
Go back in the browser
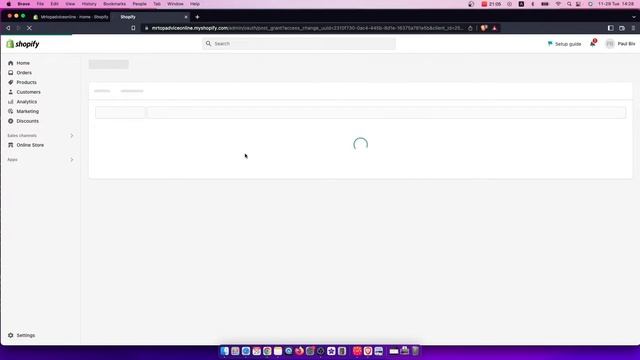point(8,28)
